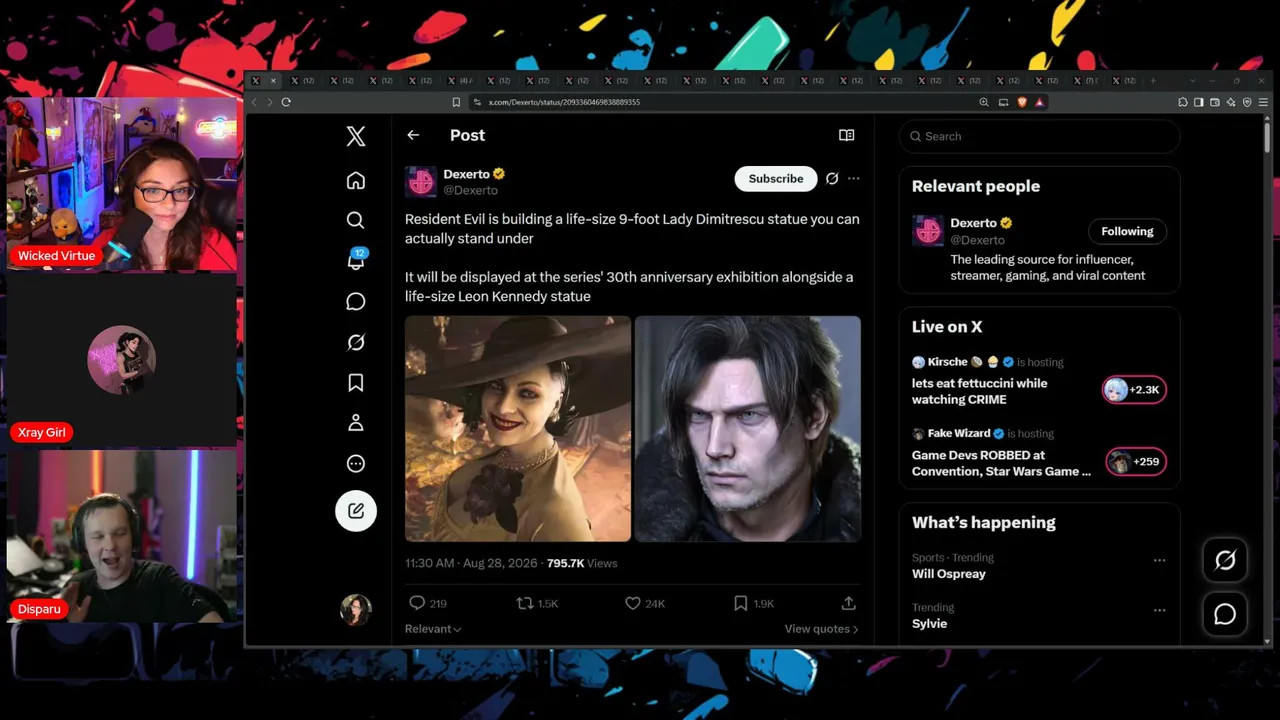Bookmark the post showing 1.9K bookmarks

pyautogui.click(x=753, y=603)
